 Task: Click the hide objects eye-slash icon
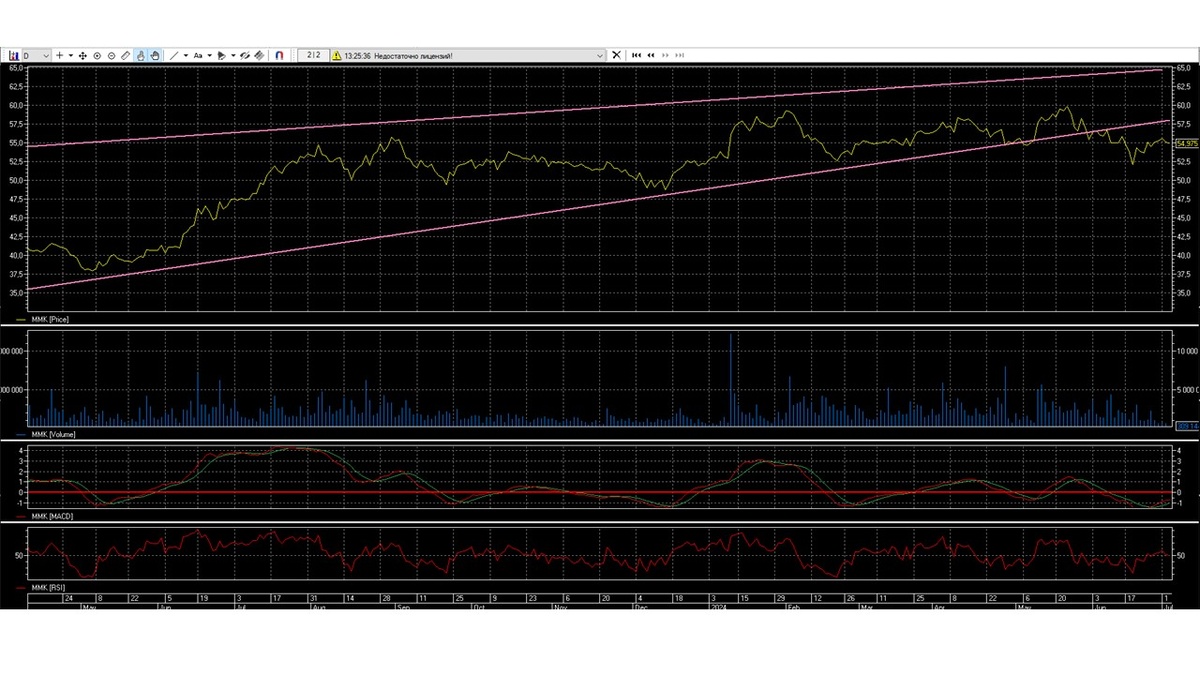(x=244, y=56)
